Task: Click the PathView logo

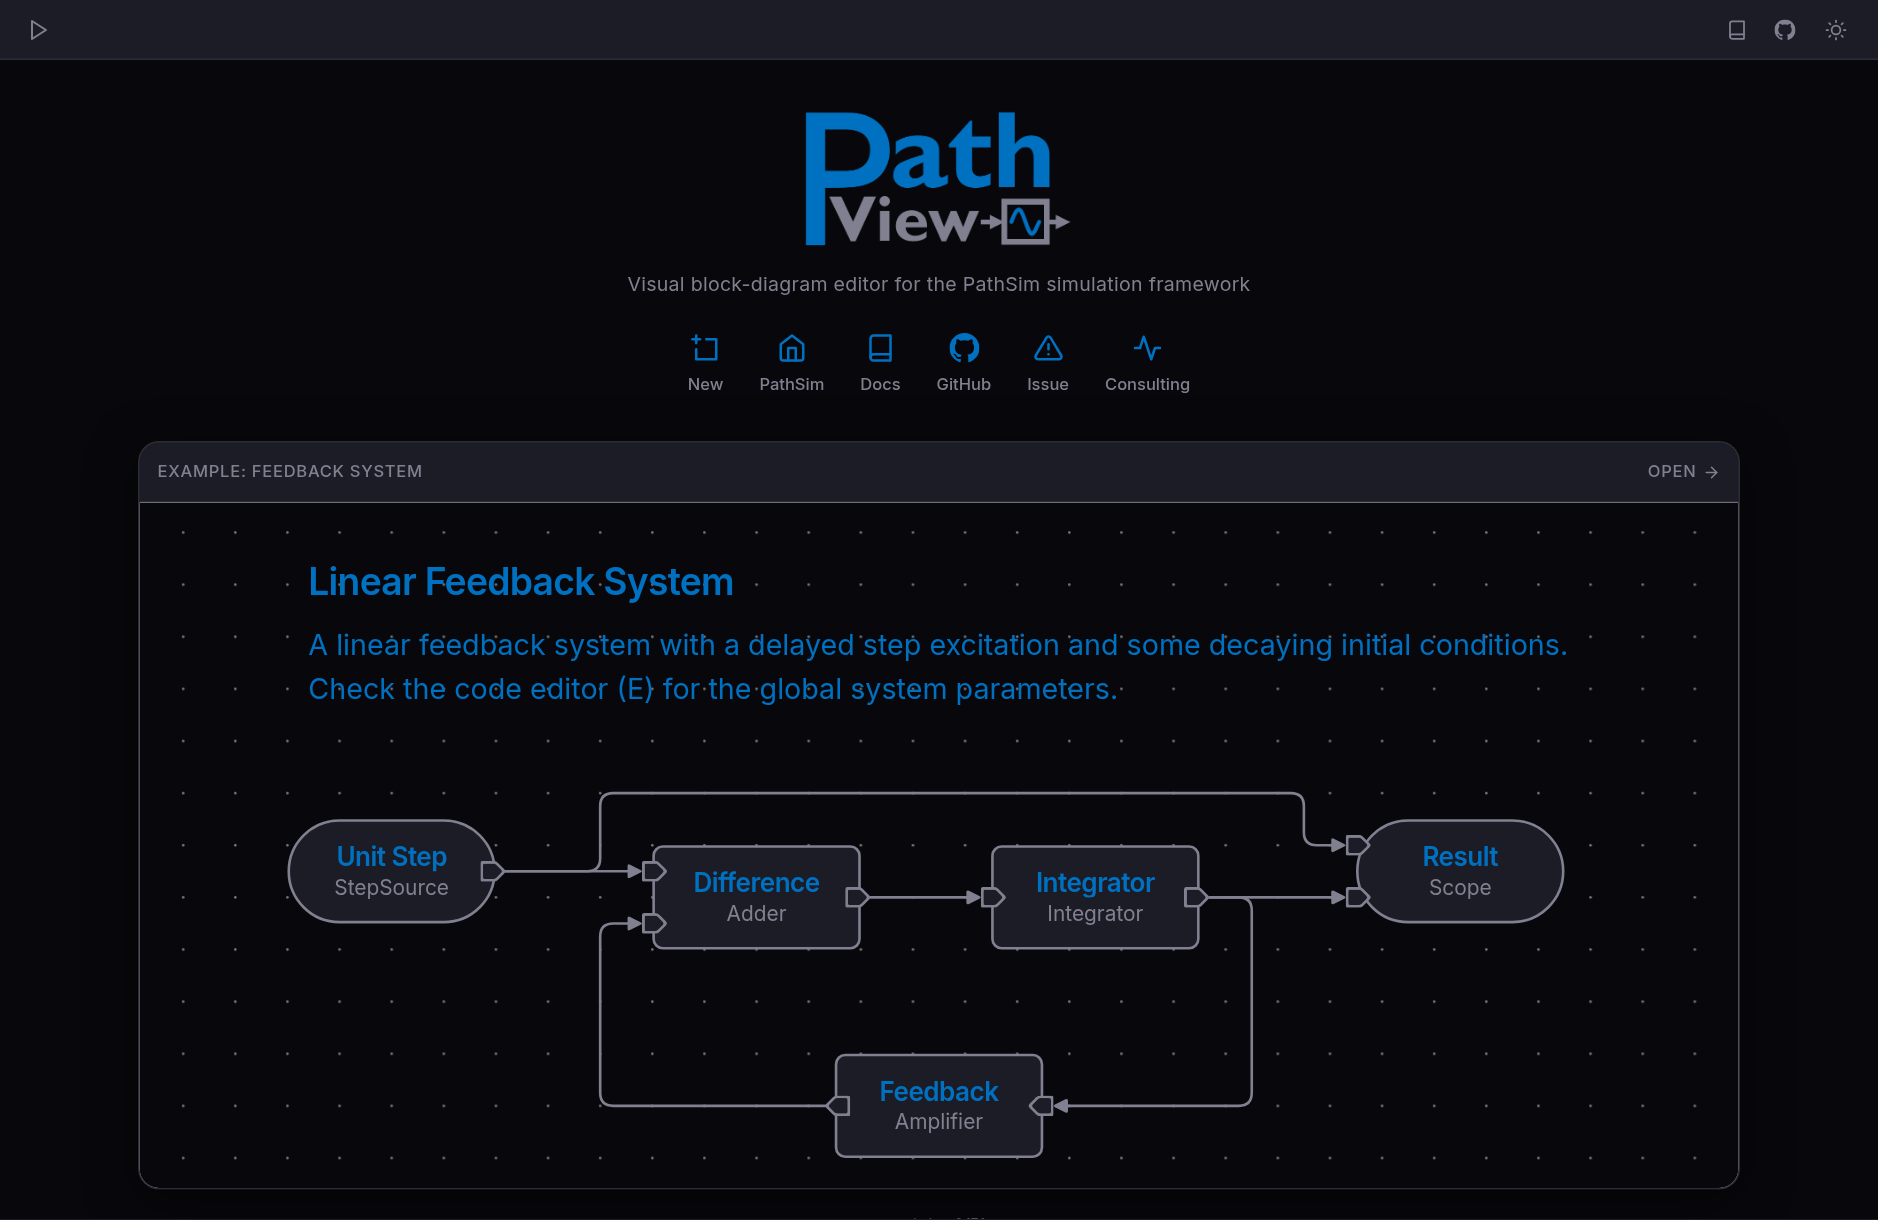Action: (938, 178)
